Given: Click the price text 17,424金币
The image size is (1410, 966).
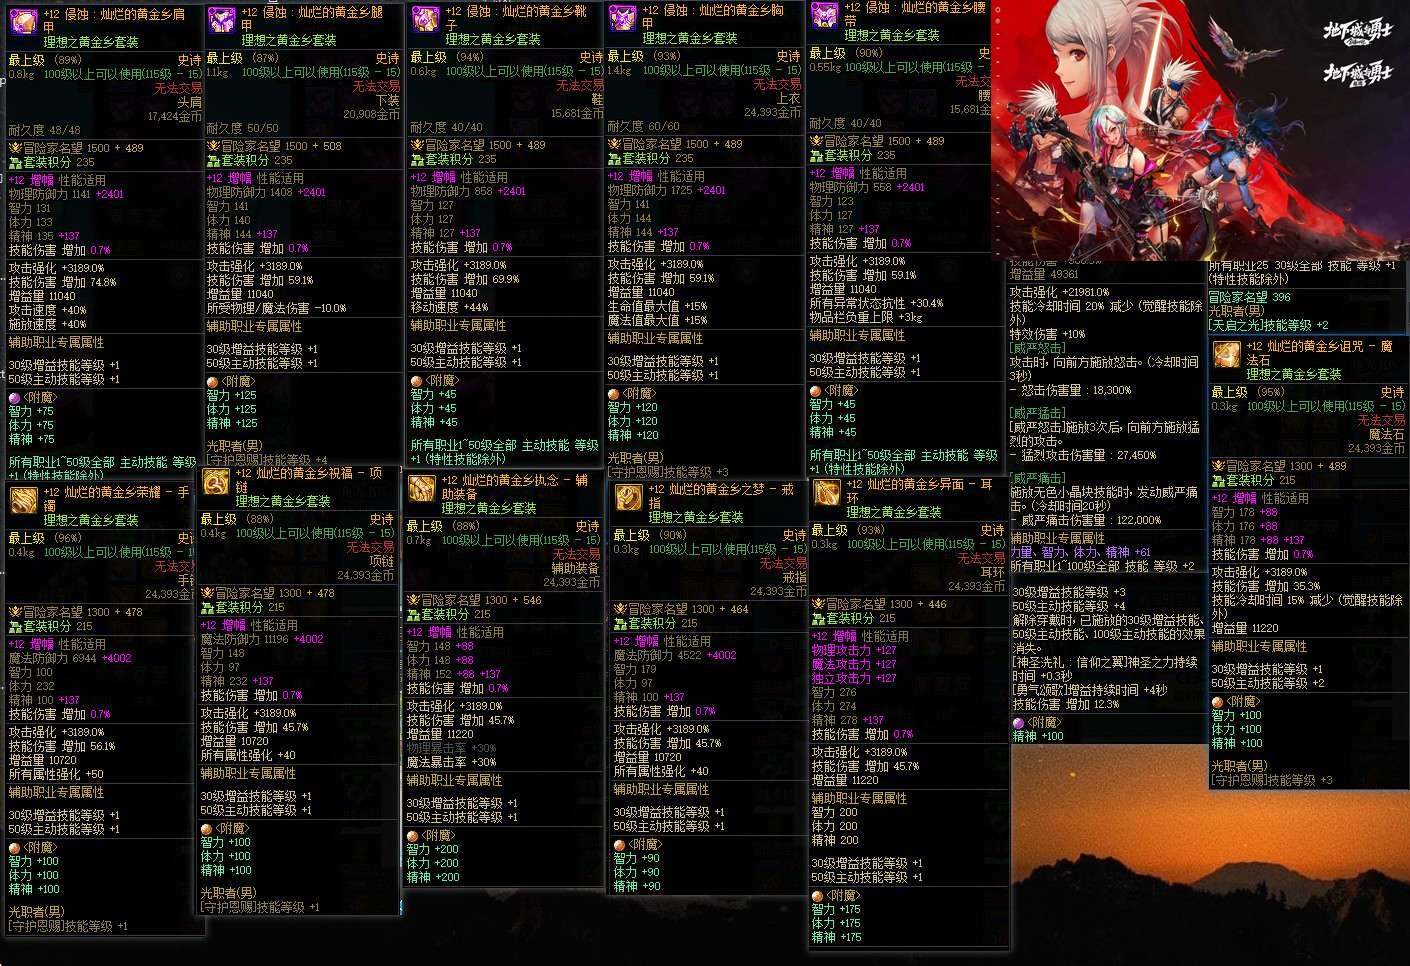Looking at the screenshot, I should [x=174, y=117].
